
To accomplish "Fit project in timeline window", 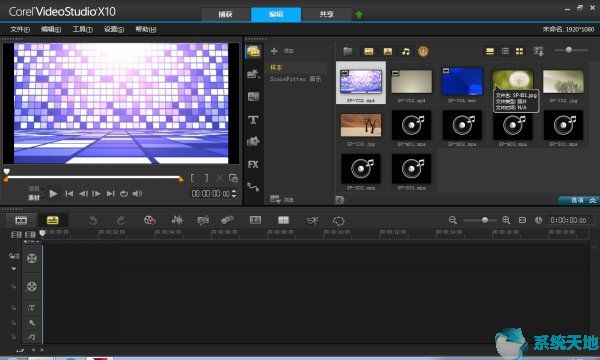I will [x=522, y=220].
